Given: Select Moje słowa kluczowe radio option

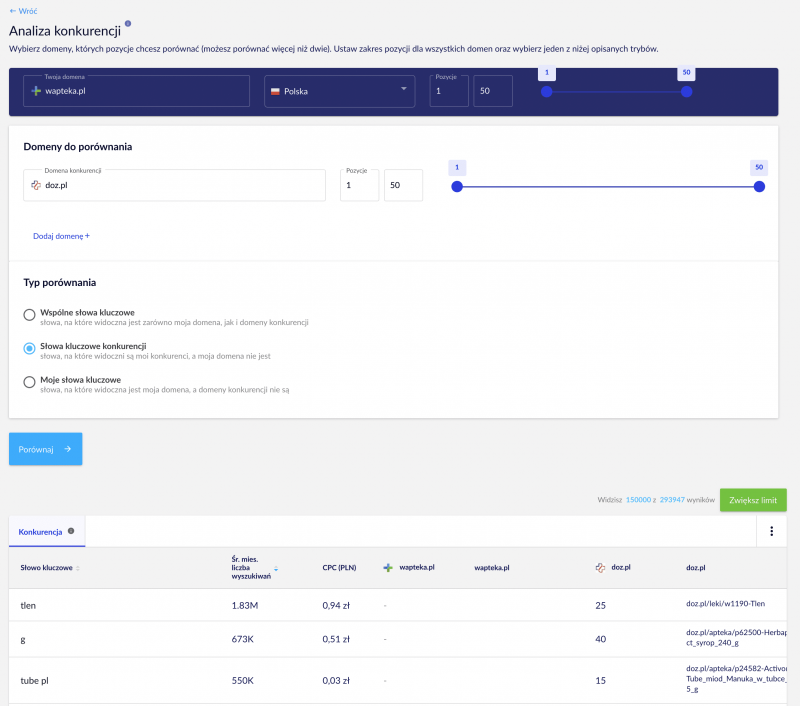Looking at the screenshot, I should tap(30, 382).
